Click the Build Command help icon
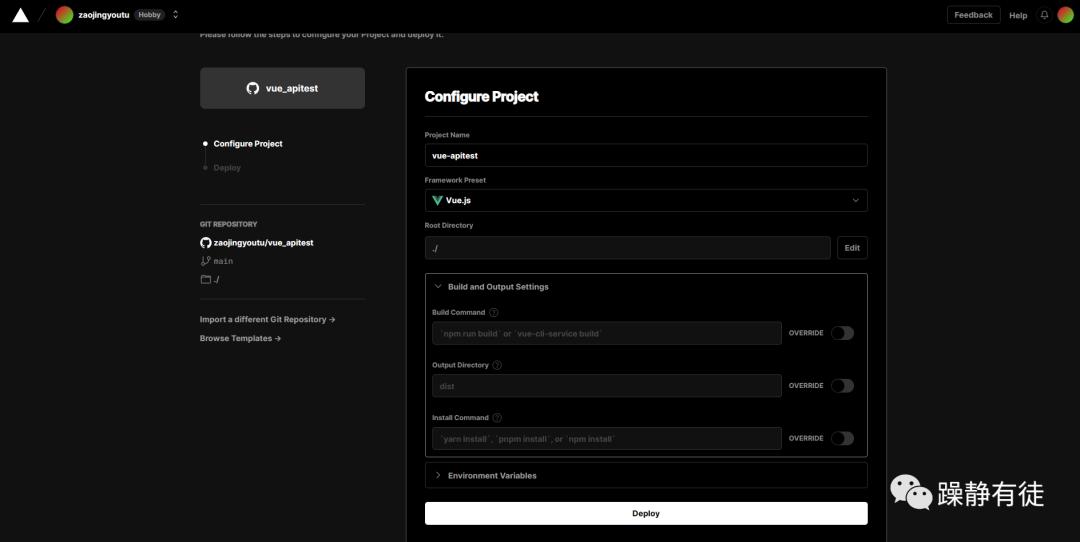 (494, 313)
